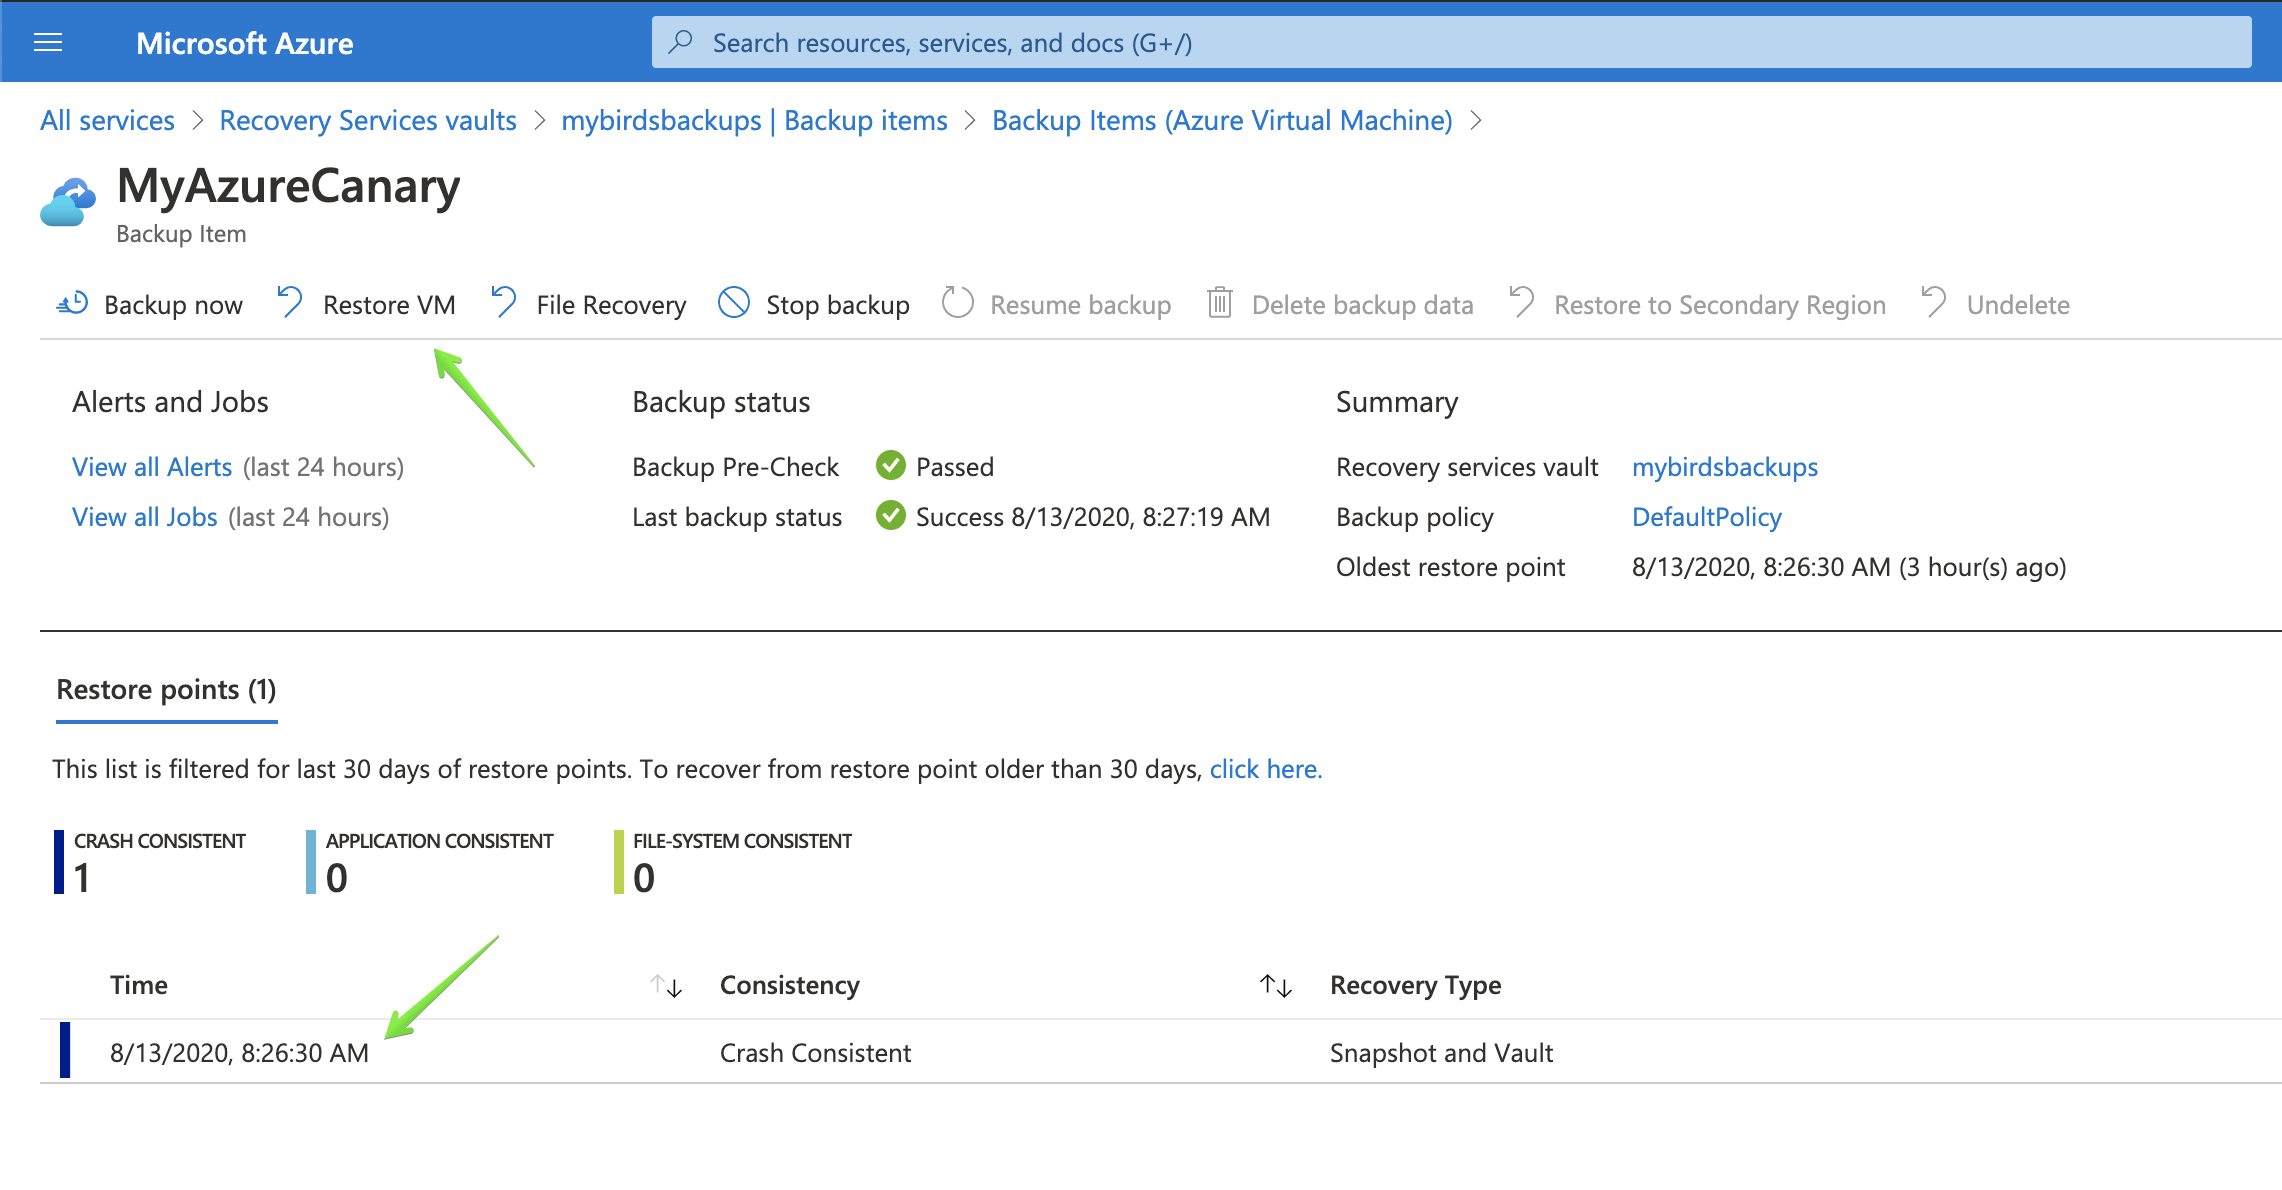Screen dimensions: 2282x1190
Task: Click the File Recovery arrow icon
Action: point(504,302)
